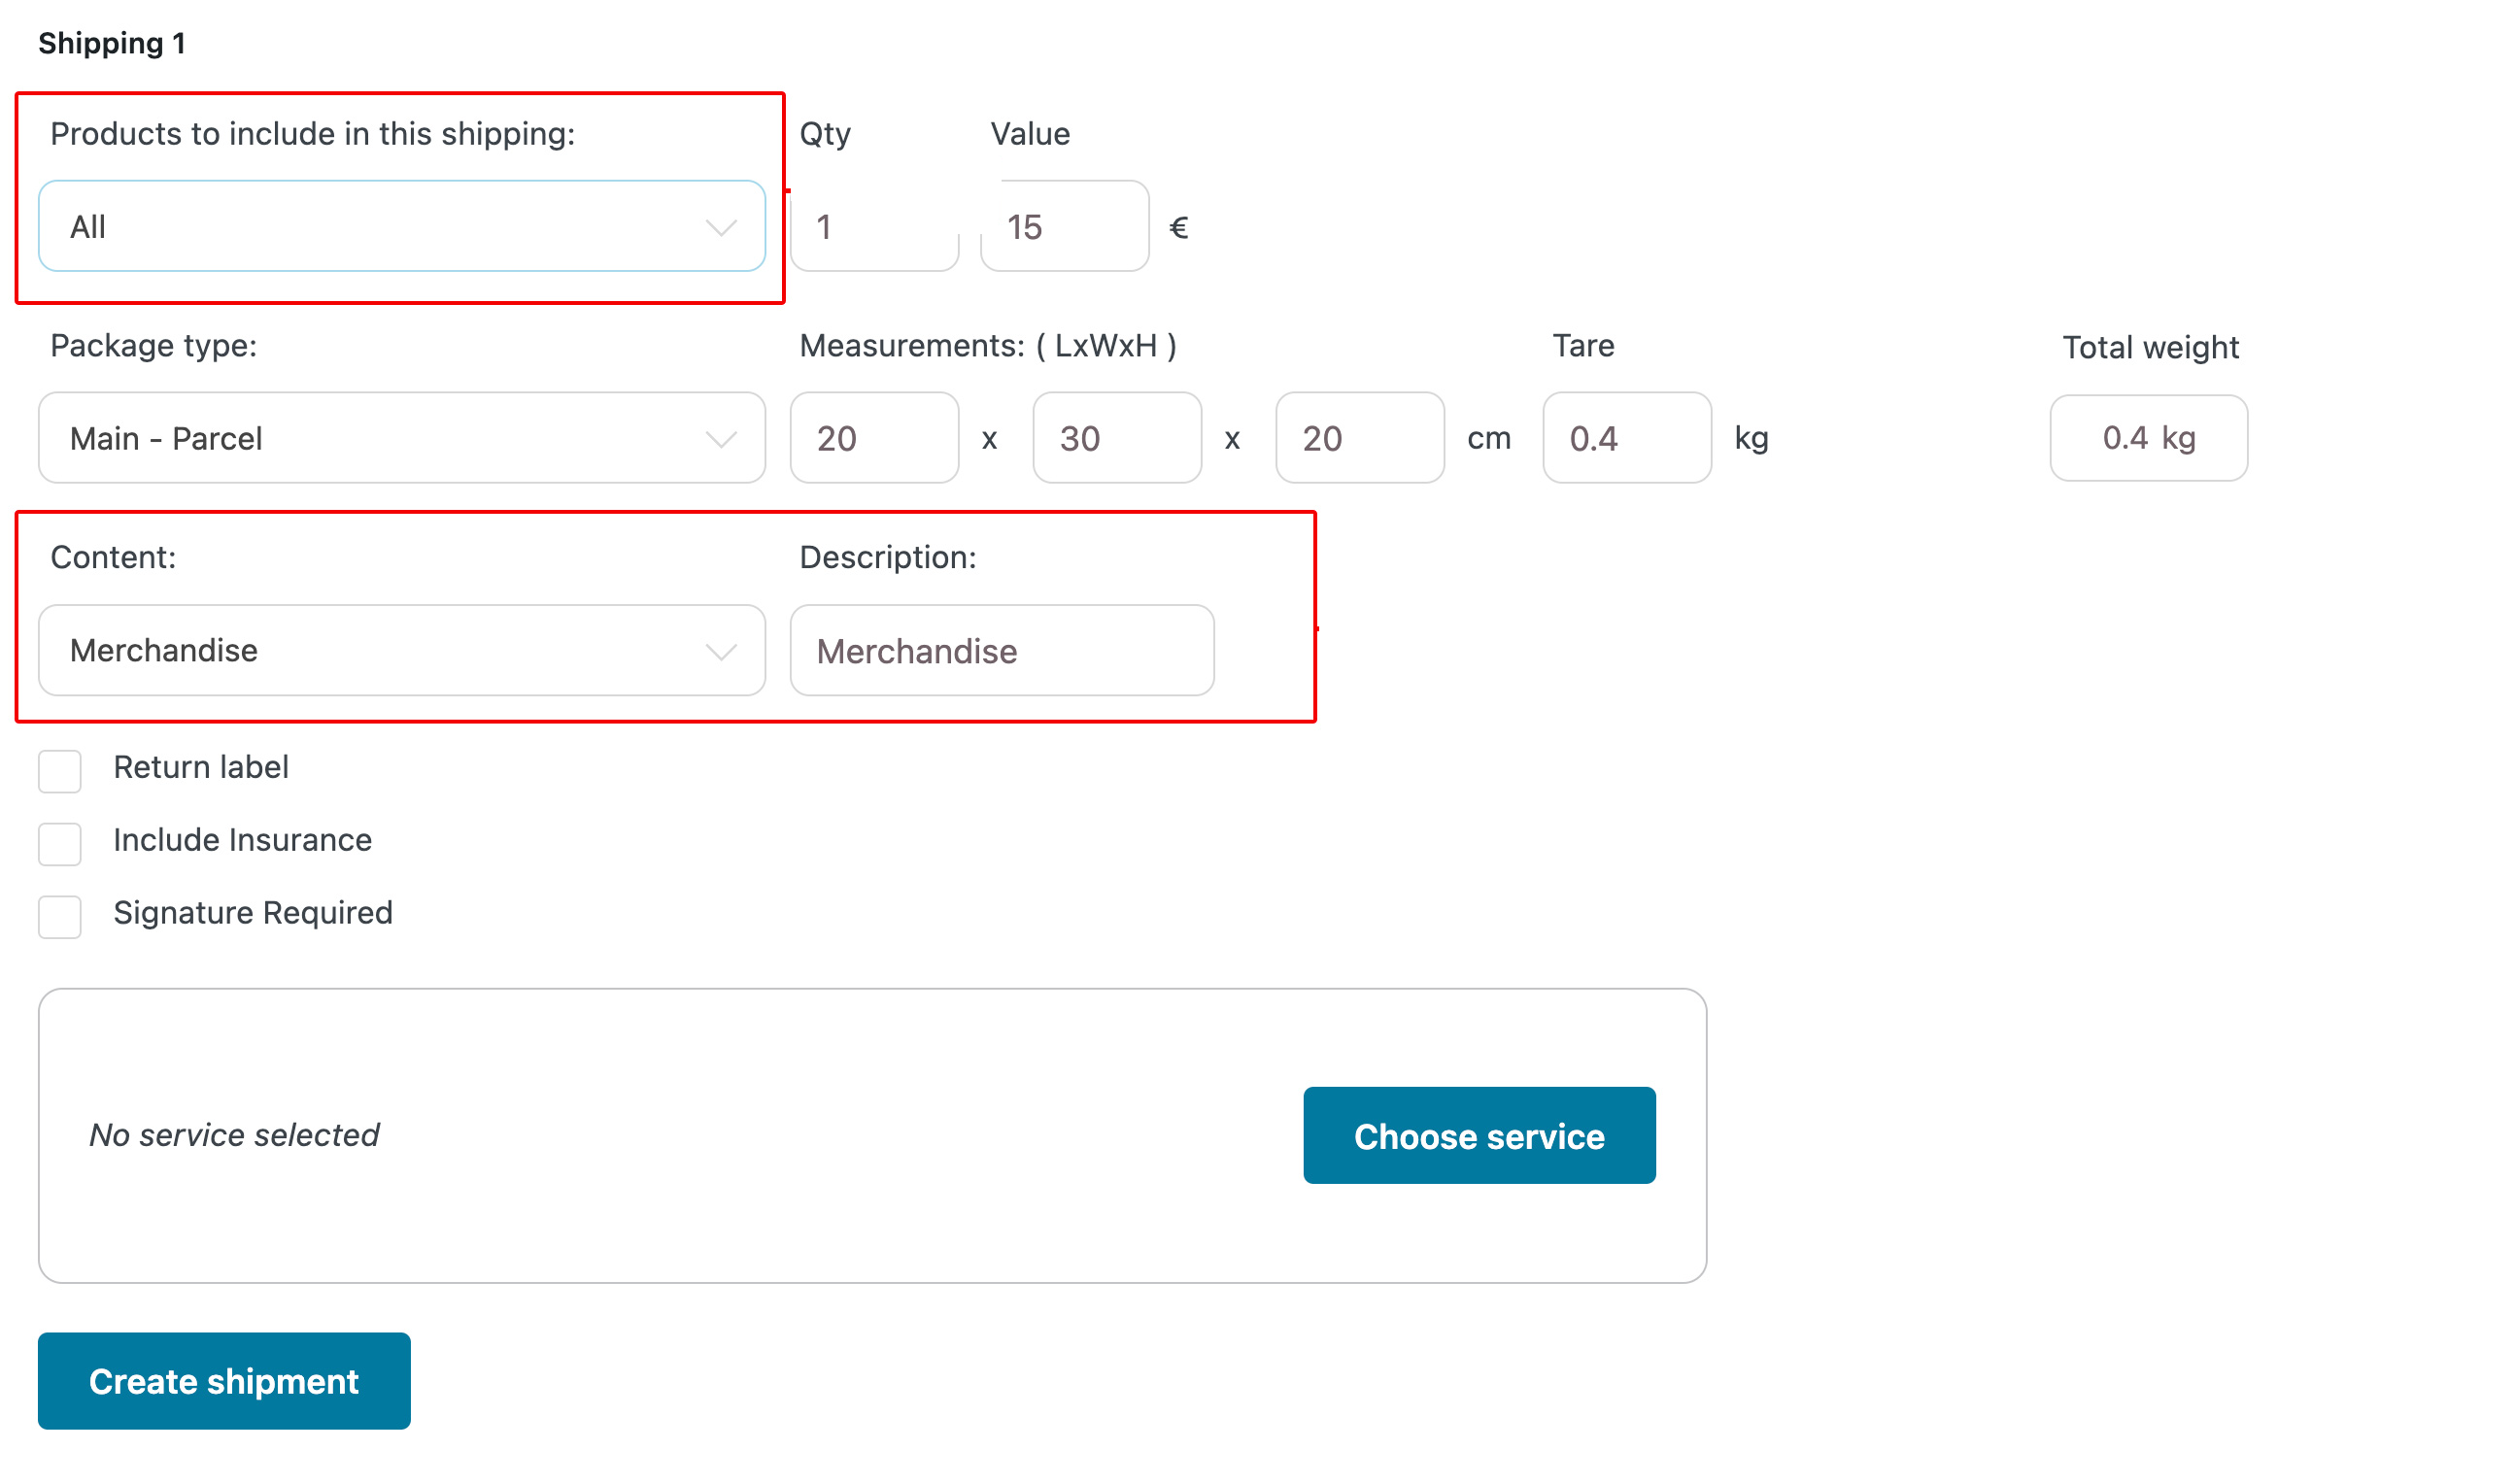The height and width of the screenshot is (1484, 2516).
Task: Check the Signature Required box
Action: (60, 917)
